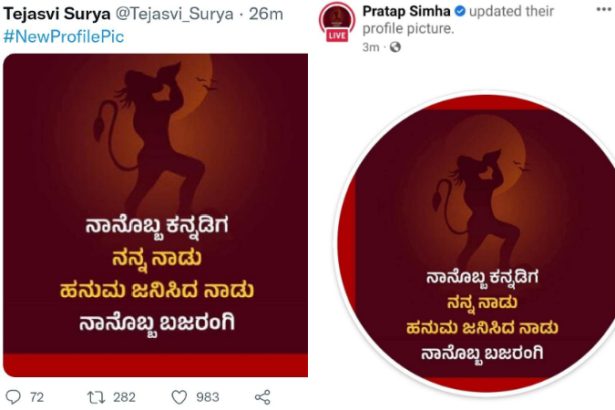Image resolution: width=615 pixels, height=410 pixels.
Task: Open the three-dot options menu on Facebook post
Action: point(604,9)
